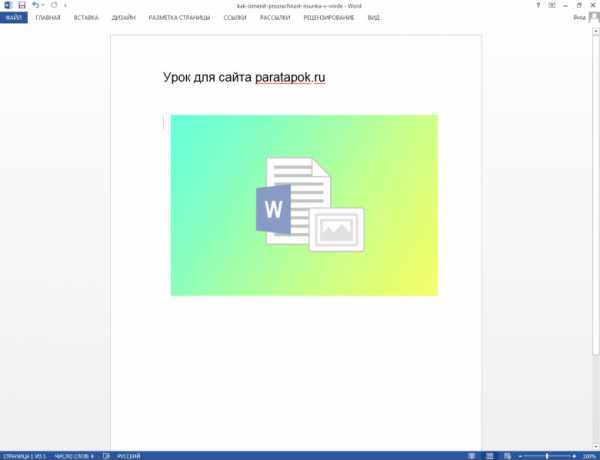Click the proofing errors book icon

click(x=106, y=456)
